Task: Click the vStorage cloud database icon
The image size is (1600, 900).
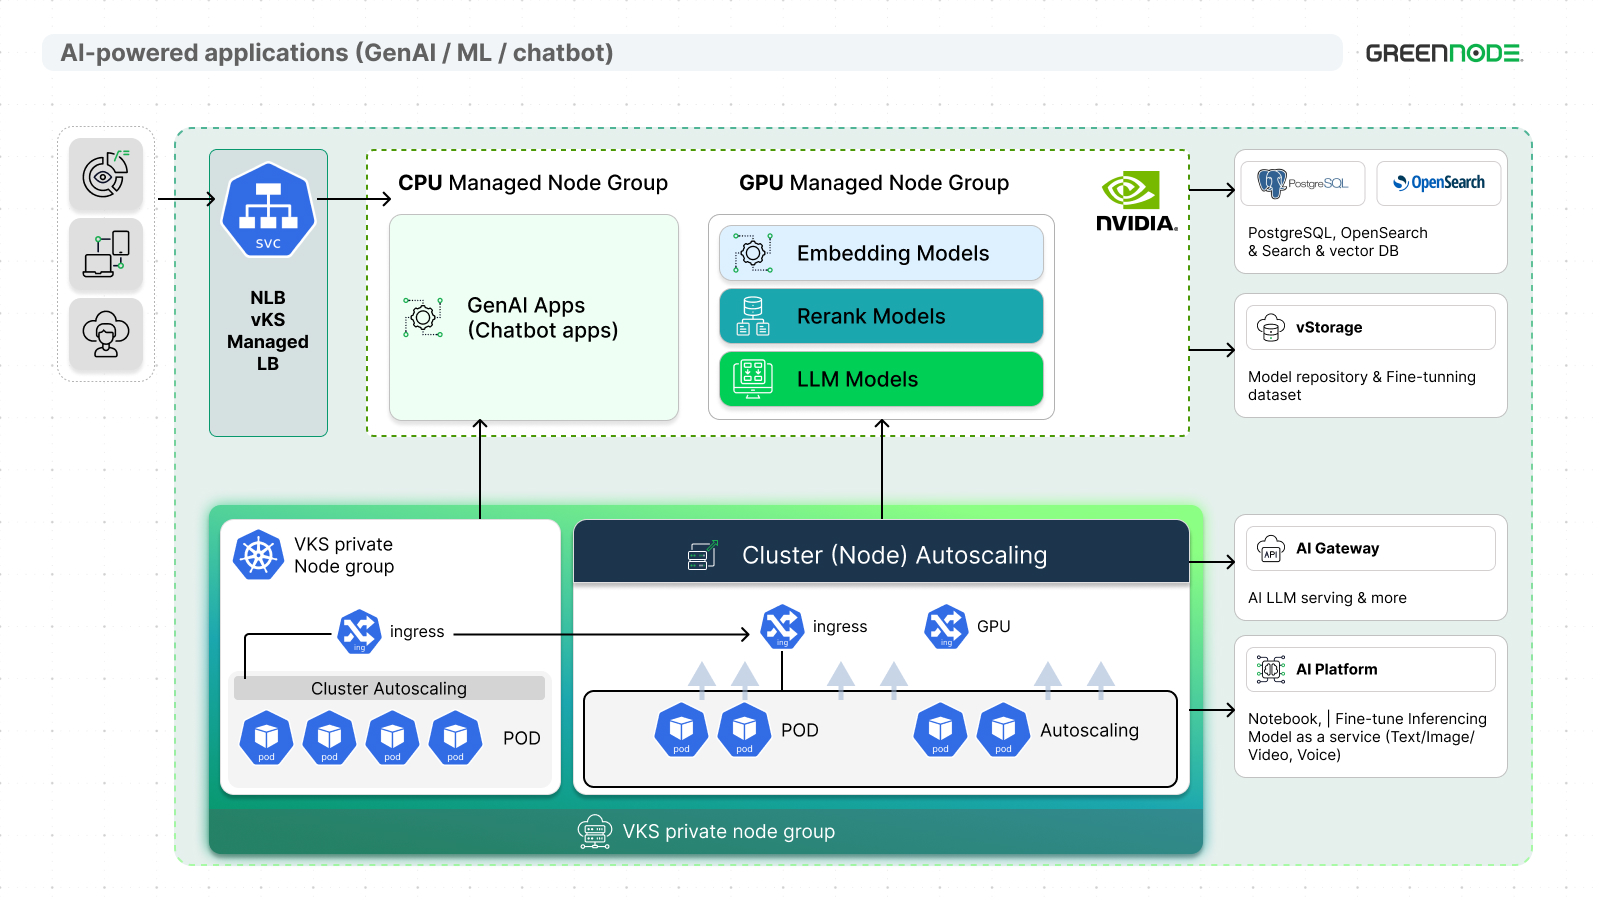Action: [1271, 327]
